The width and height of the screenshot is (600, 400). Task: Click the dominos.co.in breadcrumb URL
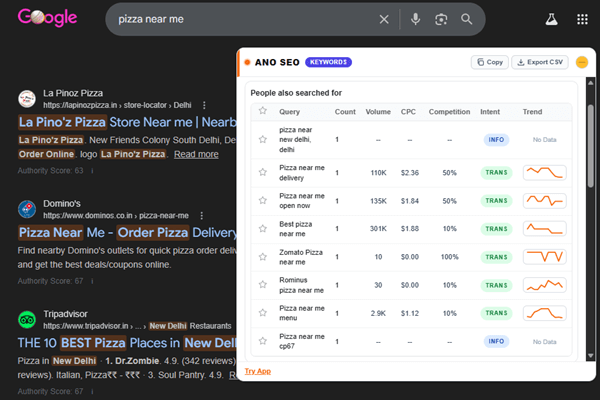click(116, 216)
